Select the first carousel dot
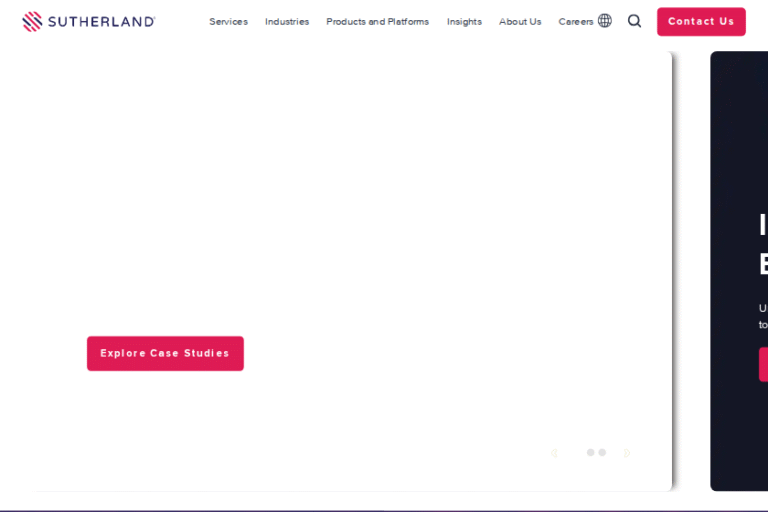The width and height of the screenshot is (768, 512). click(x=590, y=453)
